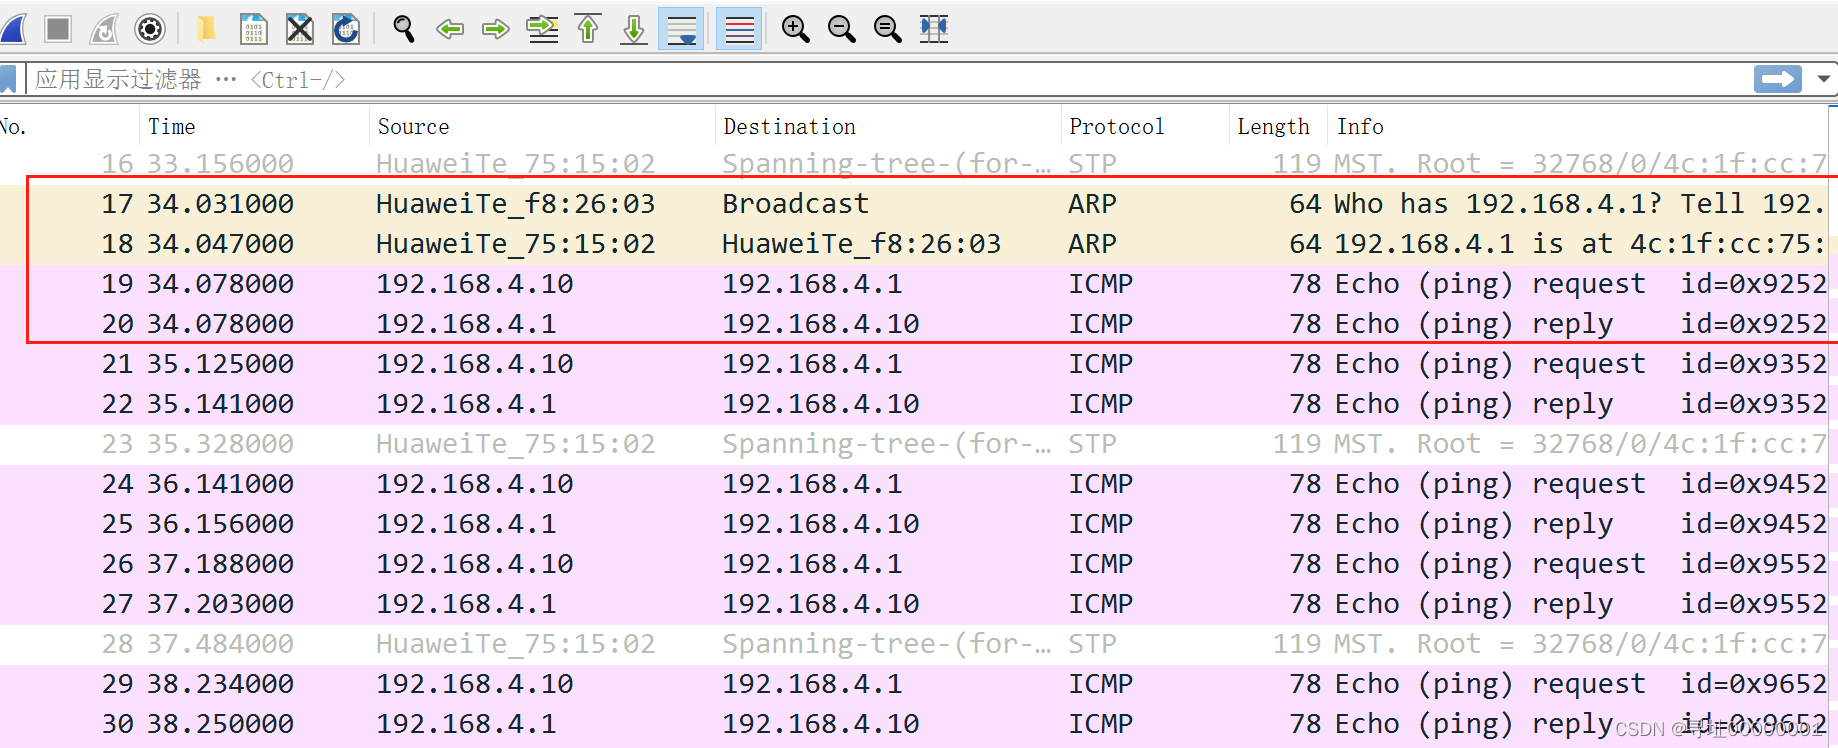Screen dimensions: 1838x748
Task: Click the No. column header
Action: click(x=69, y=127)
